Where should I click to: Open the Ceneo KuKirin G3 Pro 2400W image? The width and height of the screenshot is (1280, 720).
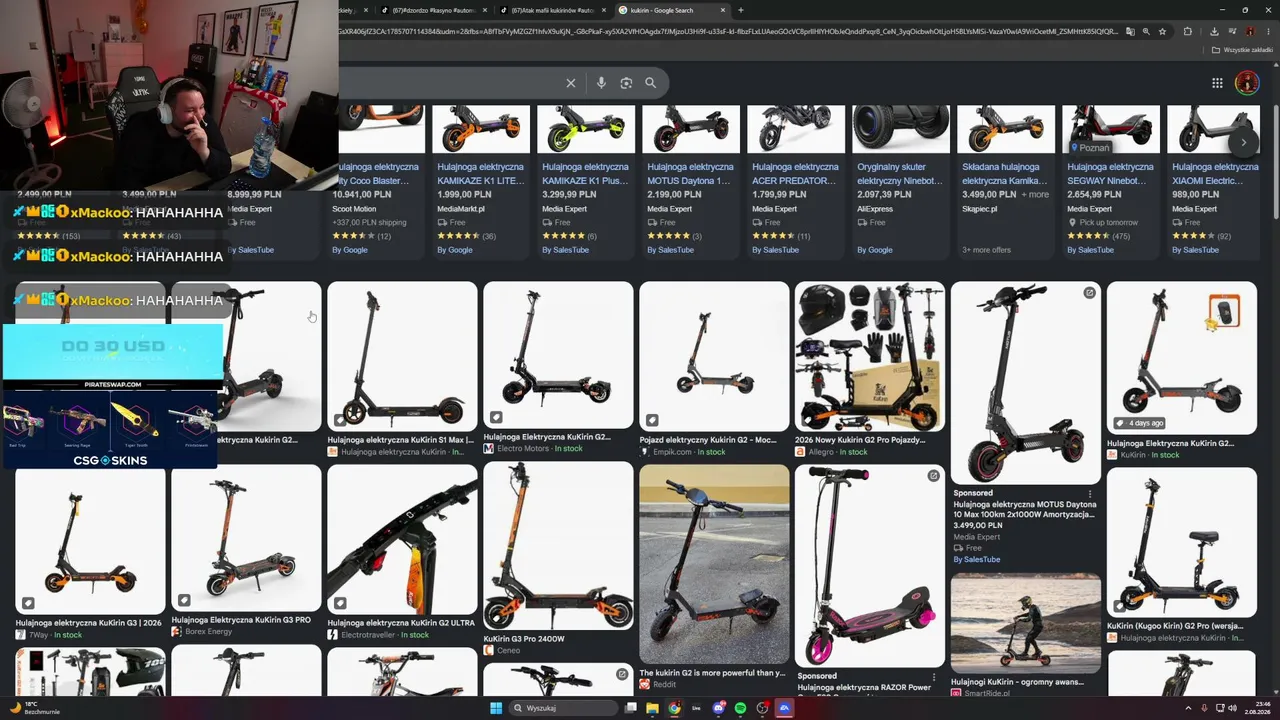(x=558, y=545)
